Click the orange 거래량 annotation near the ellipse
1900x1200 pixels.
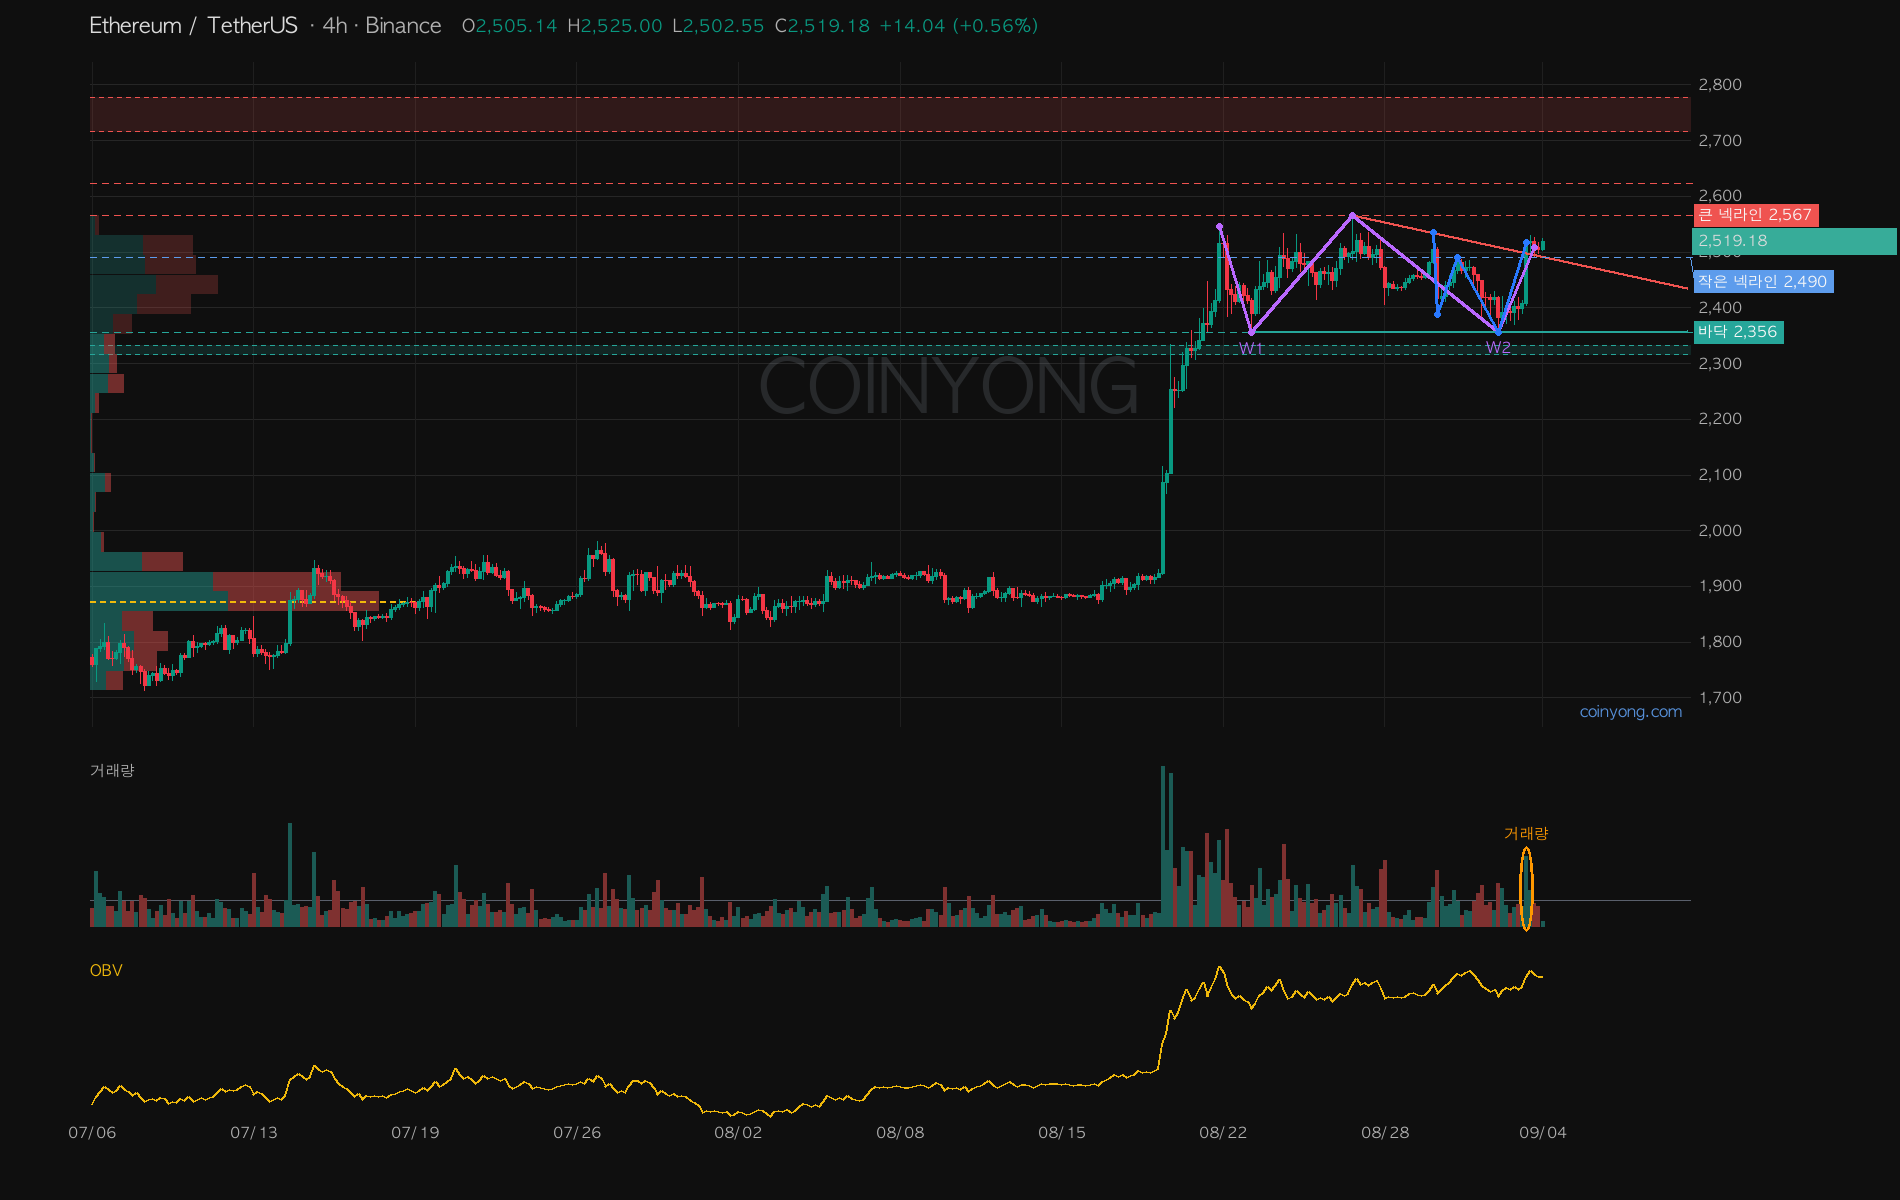pos(1526,833)
